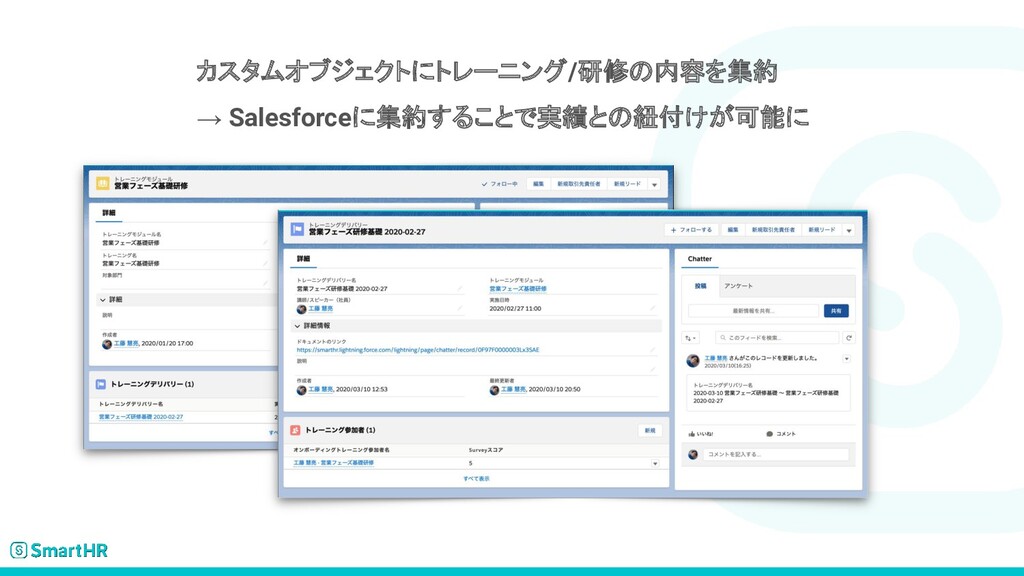This screenshot has width=1024, height=576.
Task: Open the 工藤 慧亮 name link in the Chatter post
Action: click(x=716, y=358)
